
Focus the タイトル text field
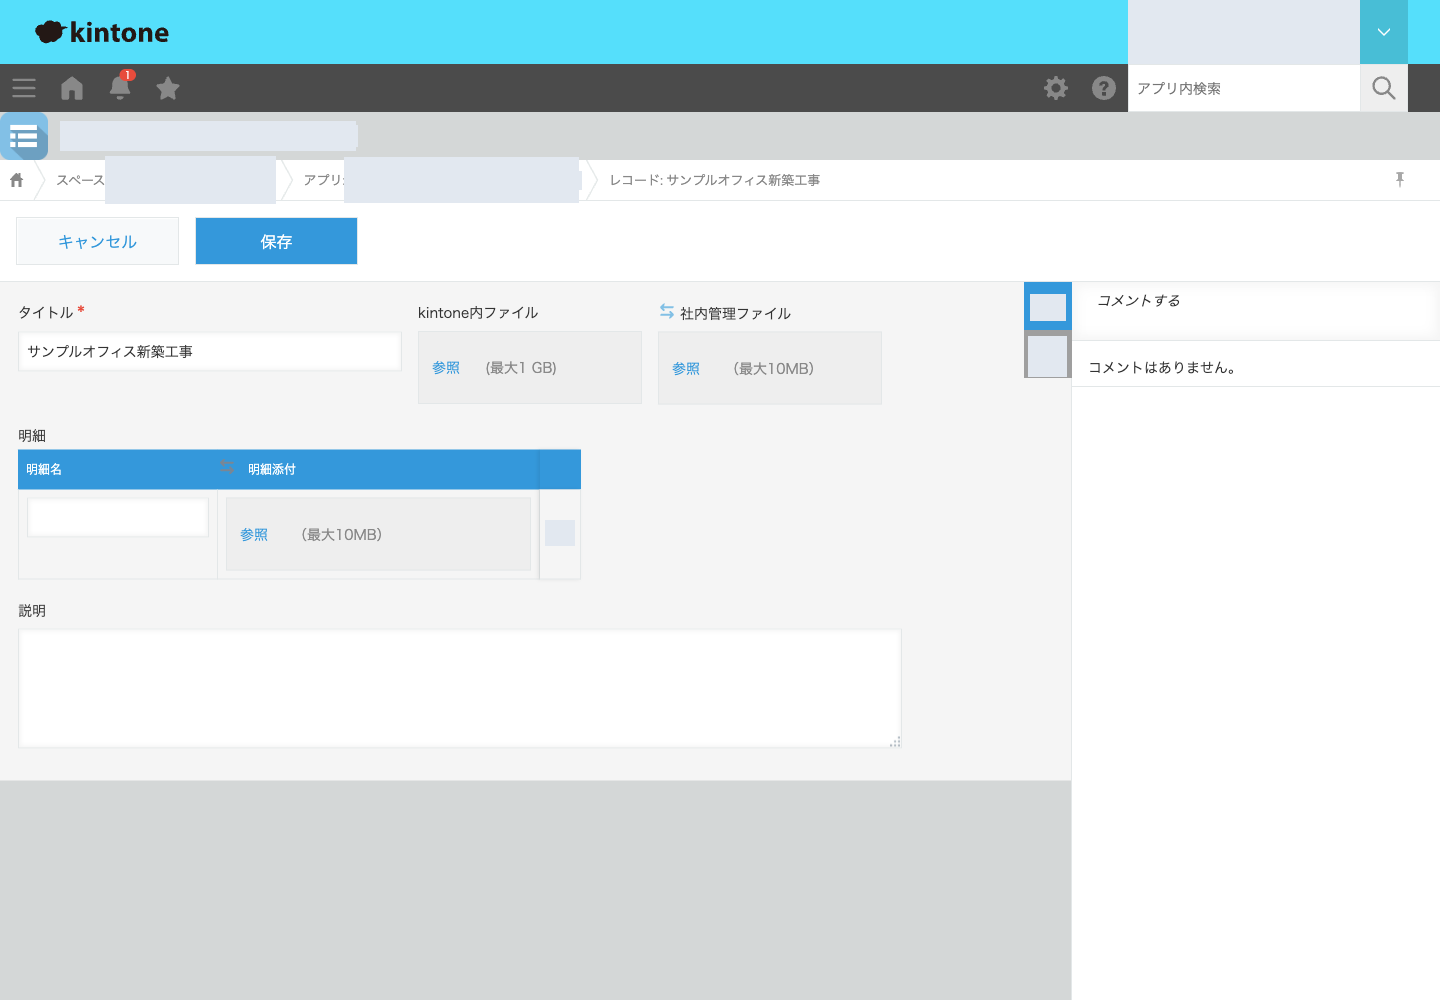tap(210, 352)
